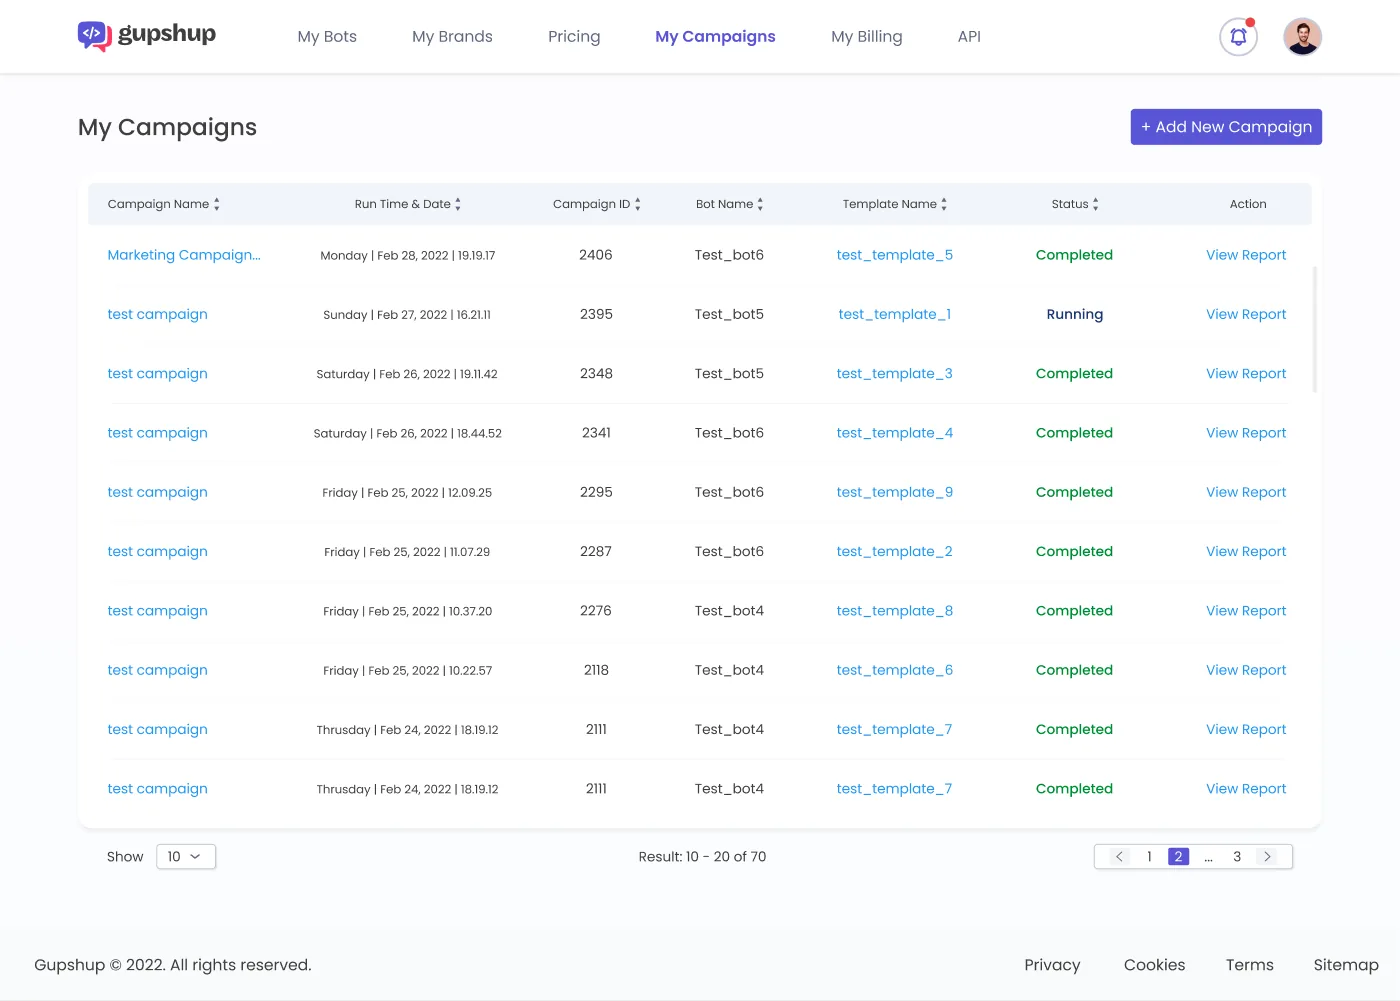1400x1001 pixels.
Task: Open test_template_6 link
Action: (895, 670)
